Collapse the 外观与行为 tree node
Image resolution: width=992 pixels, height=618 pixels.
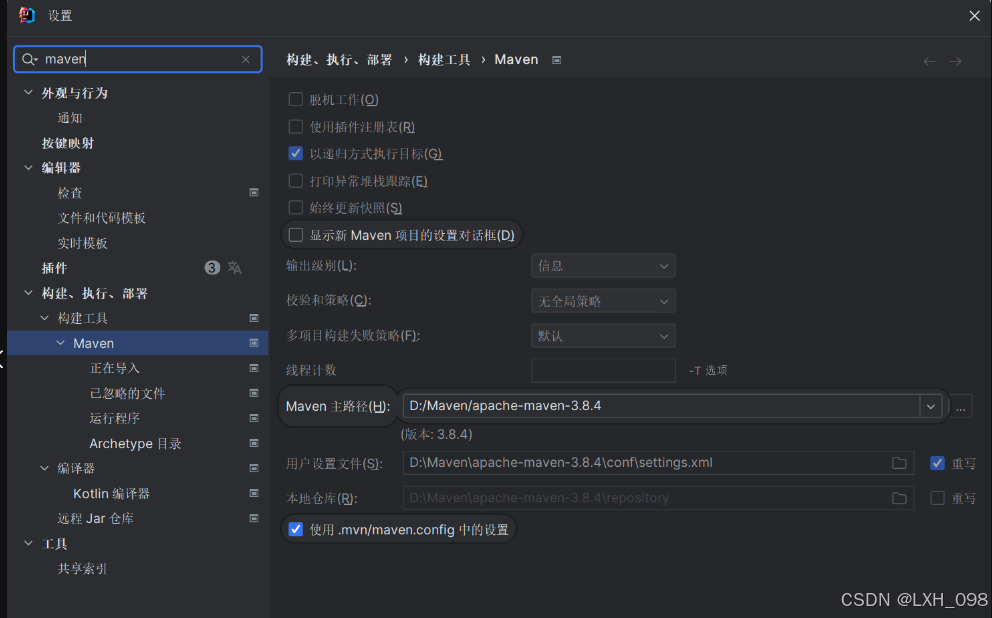click(x=28, y=92)
